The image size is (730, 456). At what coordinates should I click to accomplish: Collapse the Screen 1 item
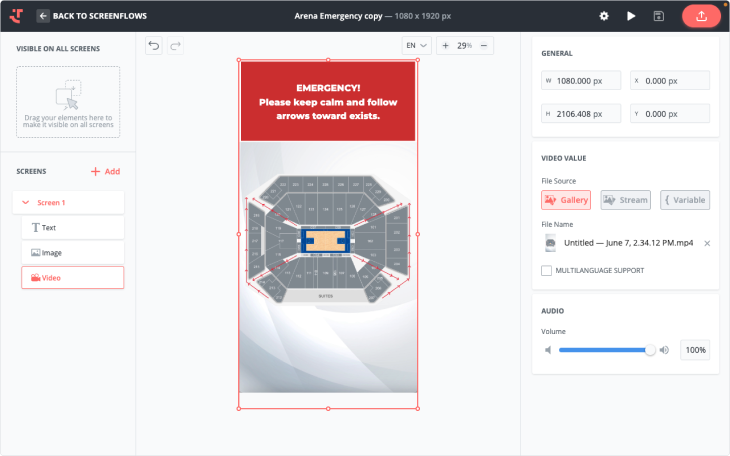pyautogui.click(x=26, y=203)
